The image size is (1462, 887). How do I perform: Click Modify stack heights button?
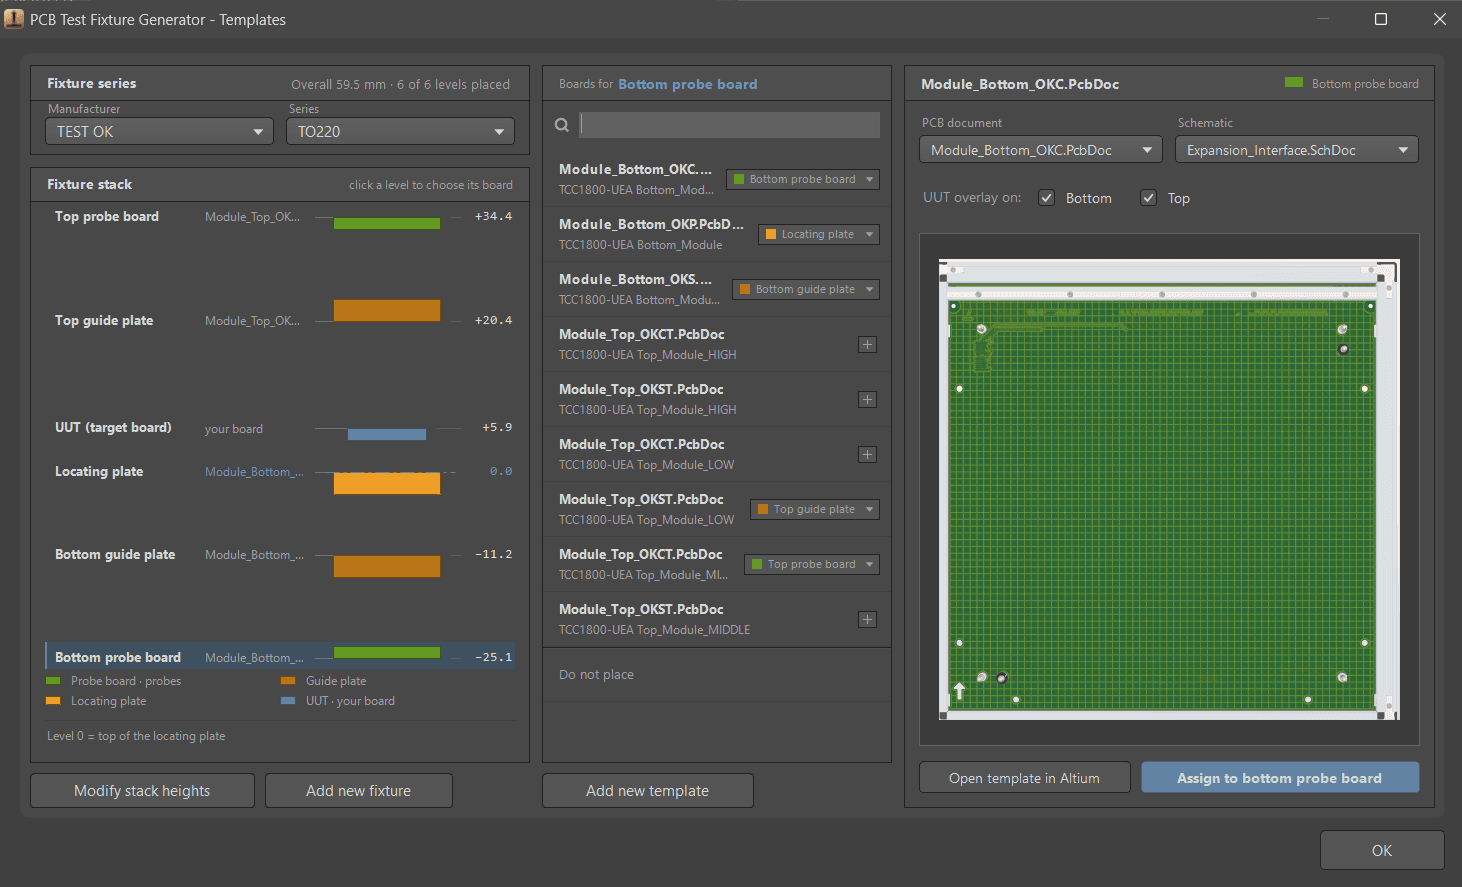point(142,790)
